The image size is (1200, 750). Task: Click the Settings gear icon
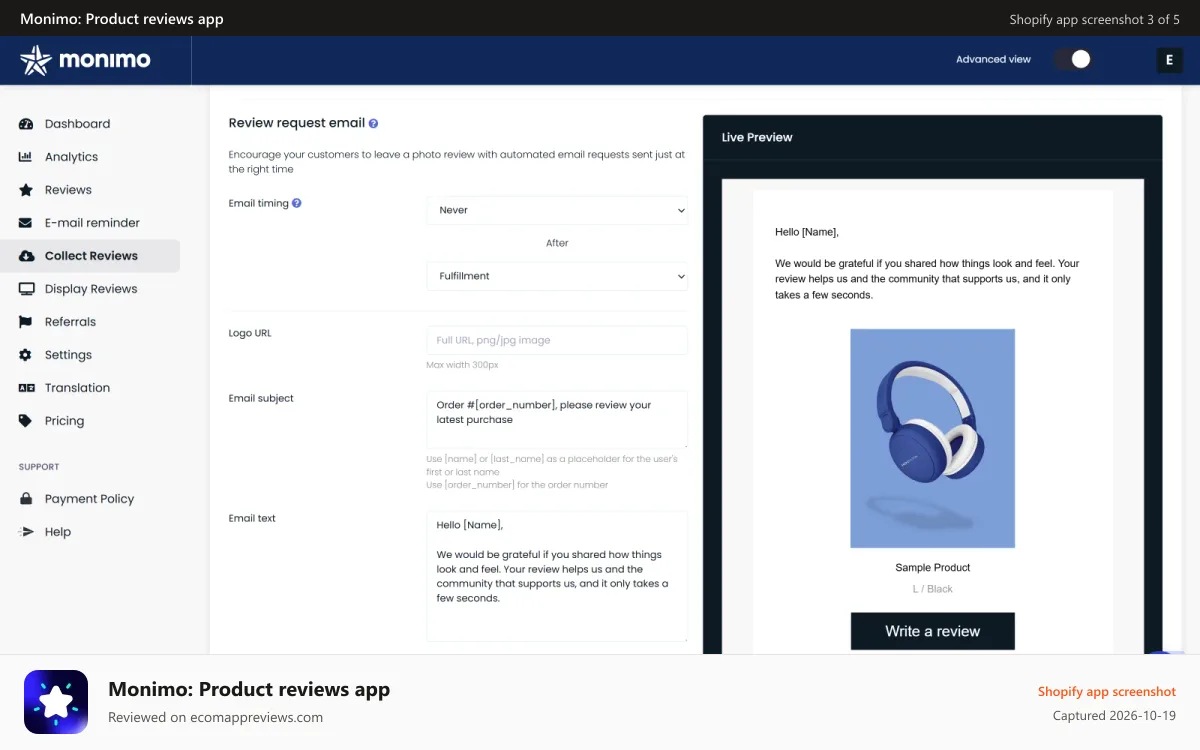point(26,355)
